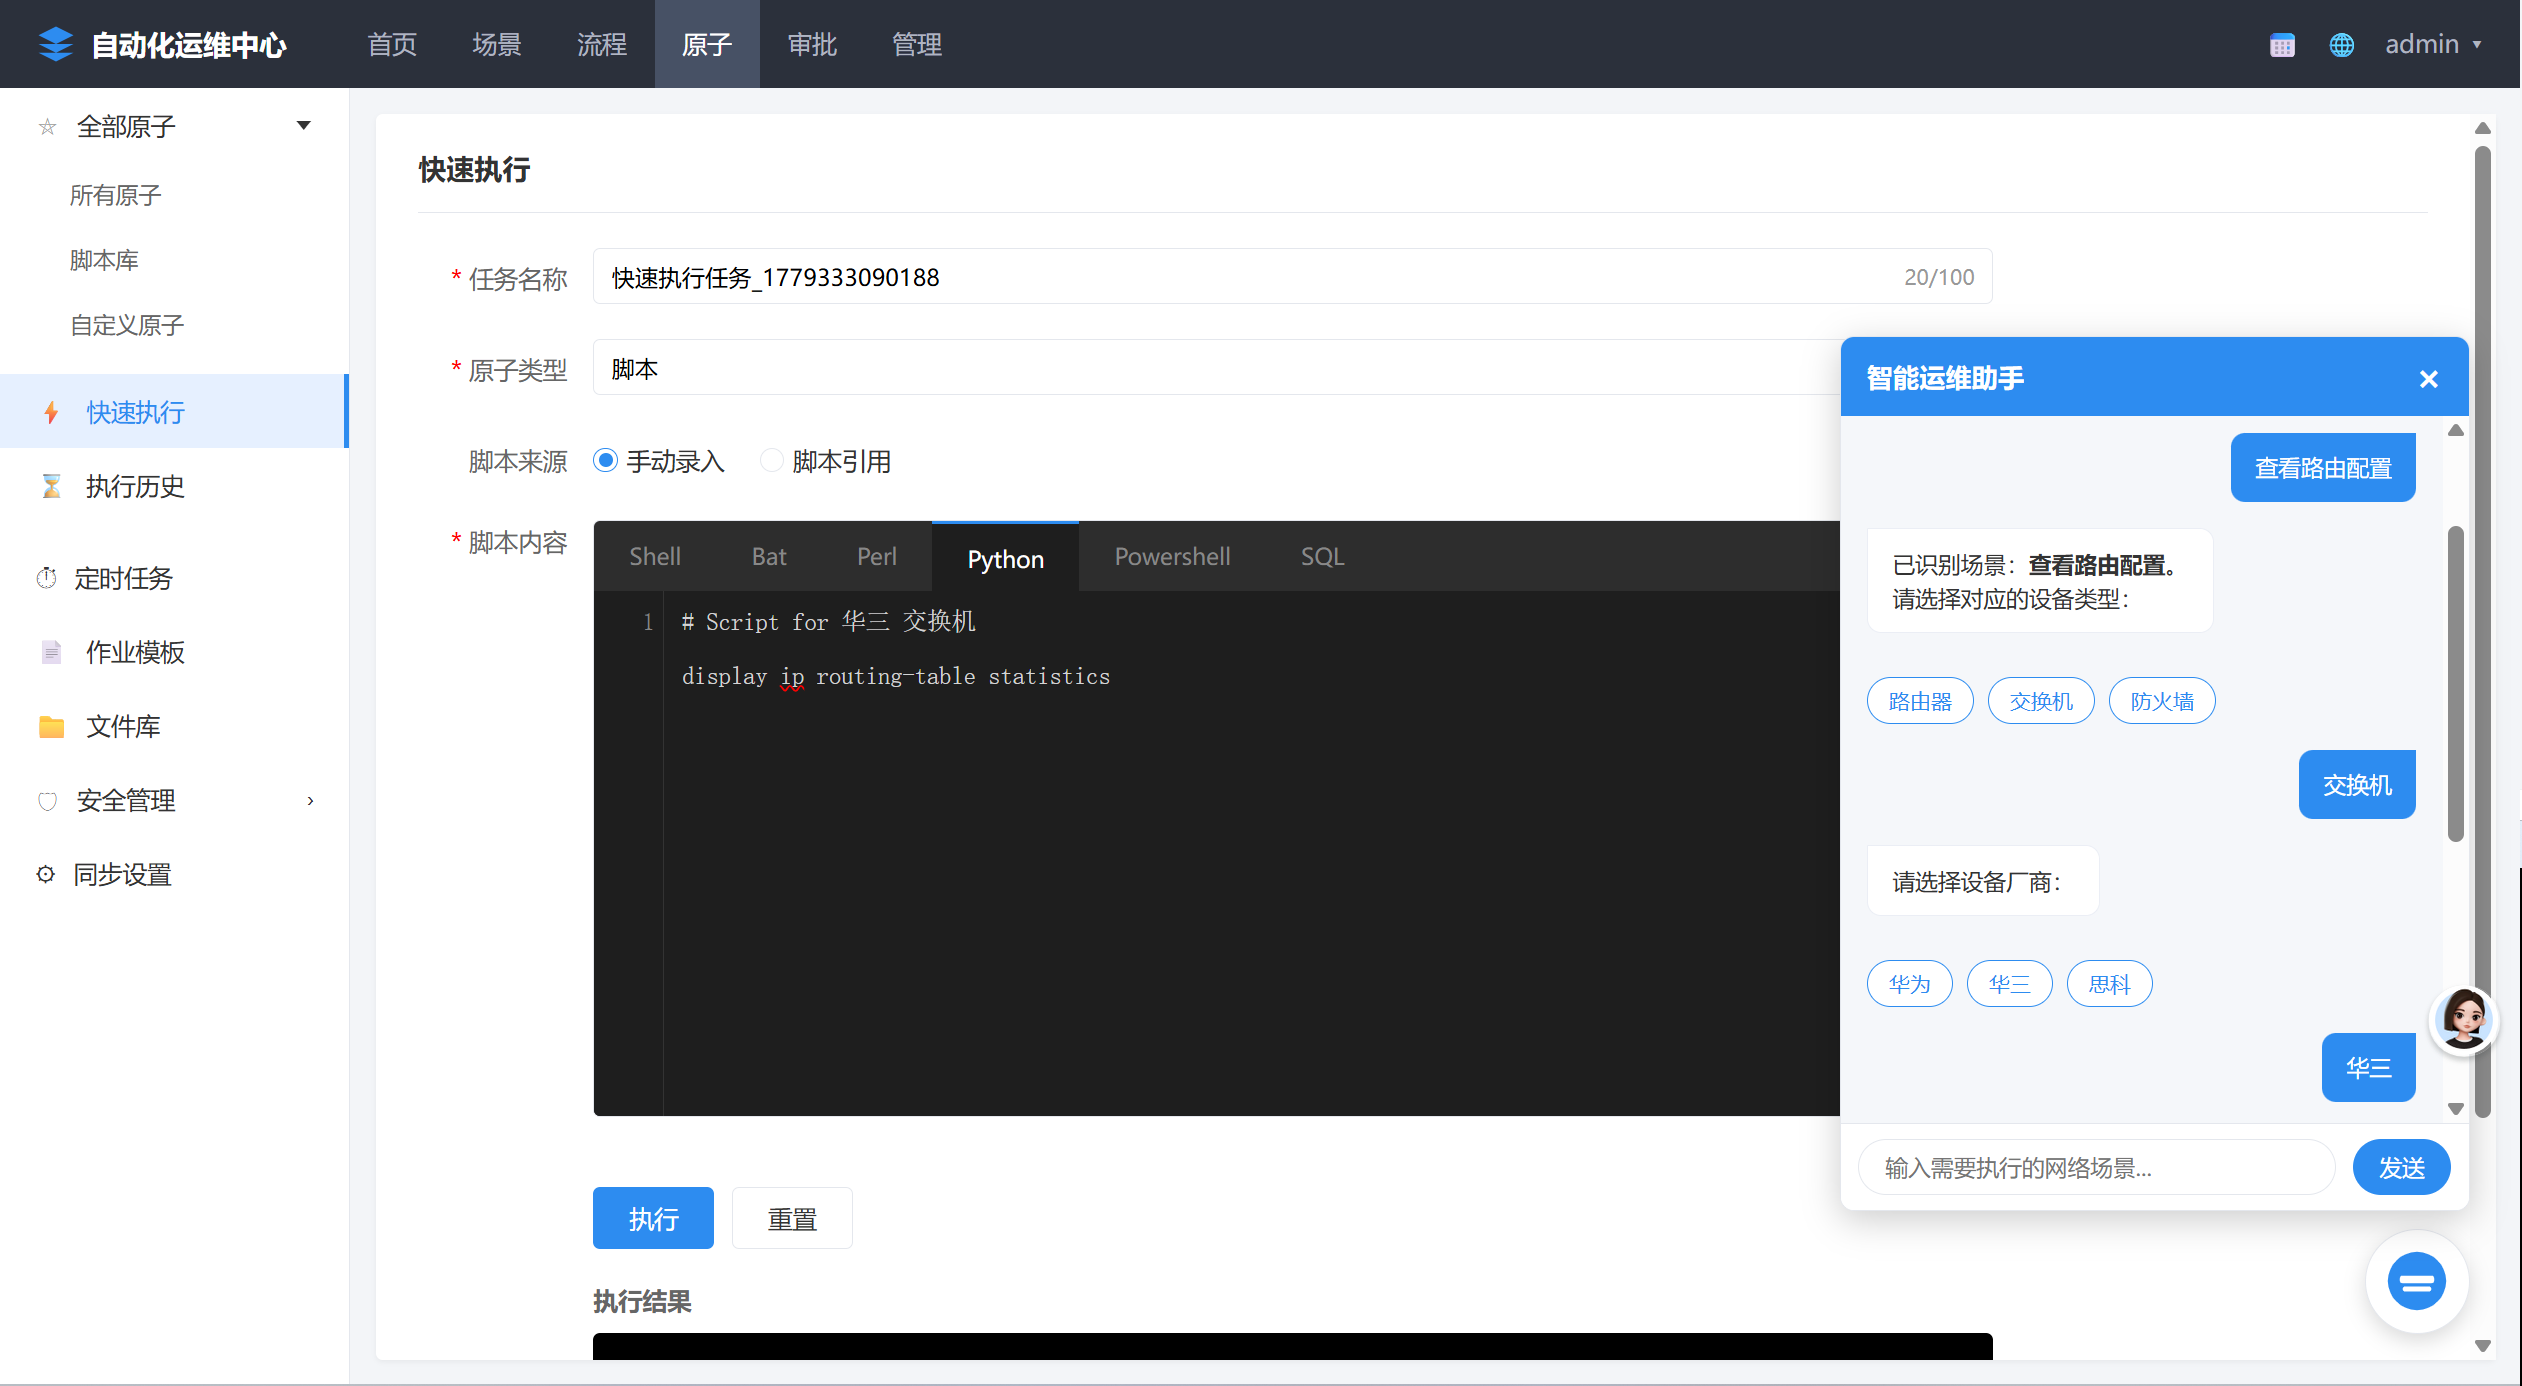Click the blue 执行 button
The width and height of the screenshot is (2522, 1386).
click(x=653, y=1218)
